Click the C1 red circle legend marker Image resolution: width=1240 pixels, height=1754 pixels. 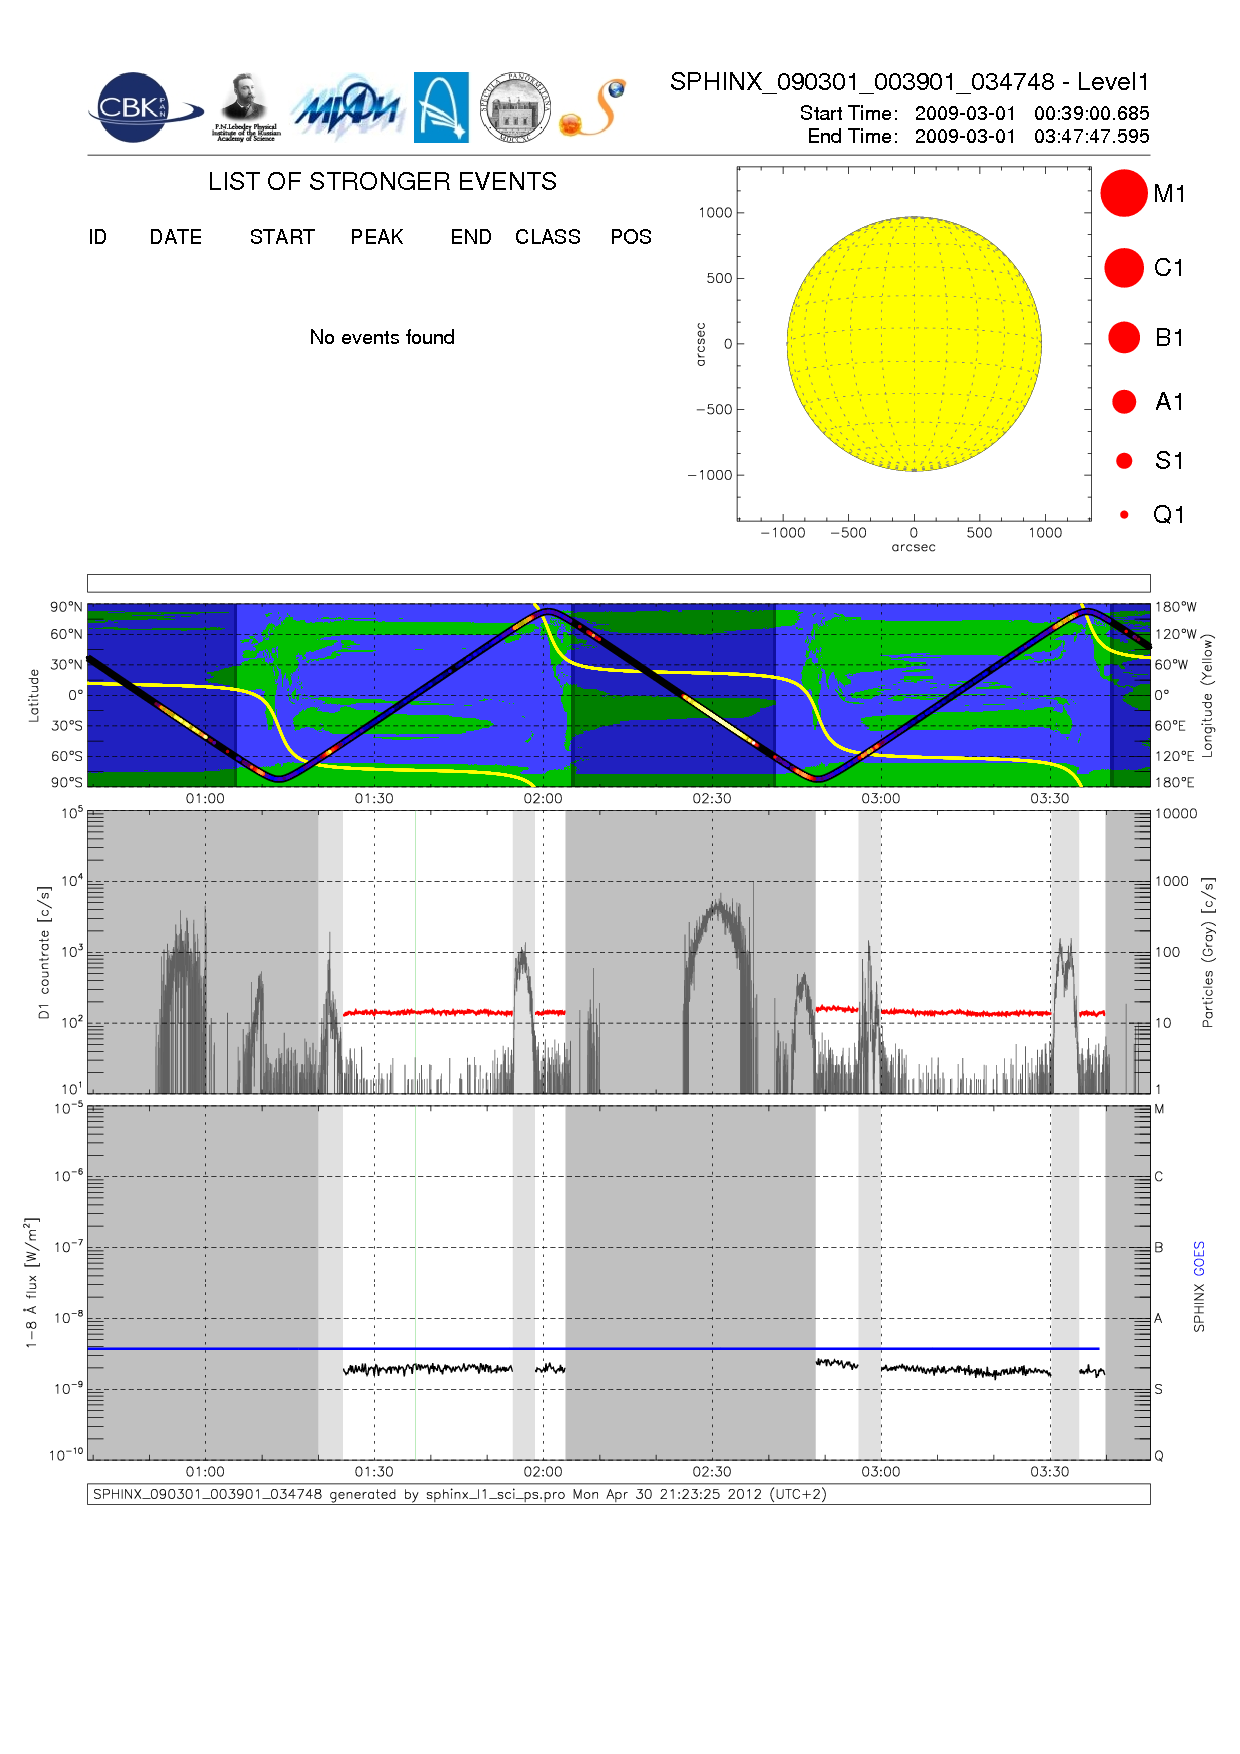coord(1123,268)
